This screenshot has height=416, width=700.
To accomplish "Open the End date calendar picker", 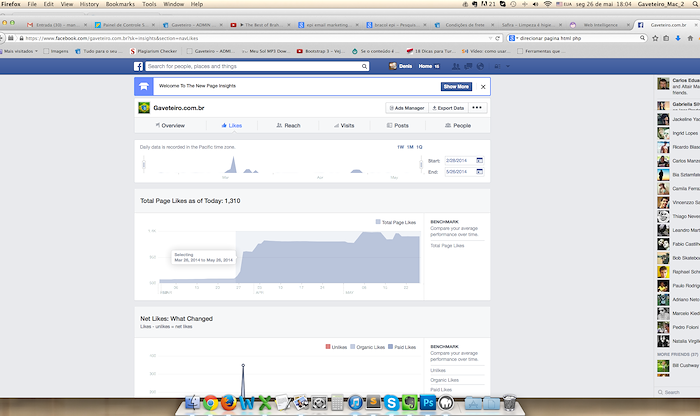I will coord(479,171).
